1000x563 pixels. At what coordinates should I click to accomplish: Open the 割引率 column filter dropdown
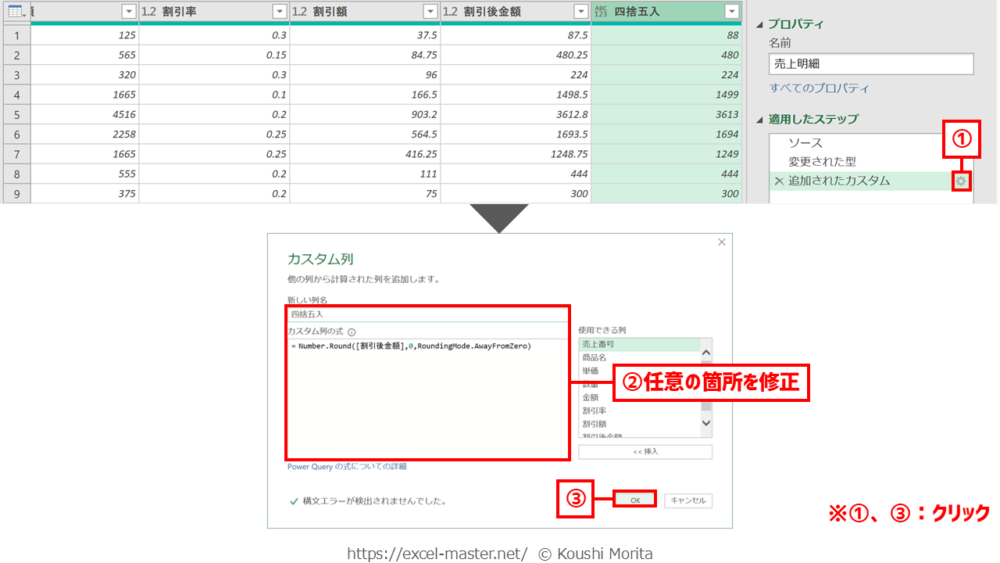tap(279, 11)
